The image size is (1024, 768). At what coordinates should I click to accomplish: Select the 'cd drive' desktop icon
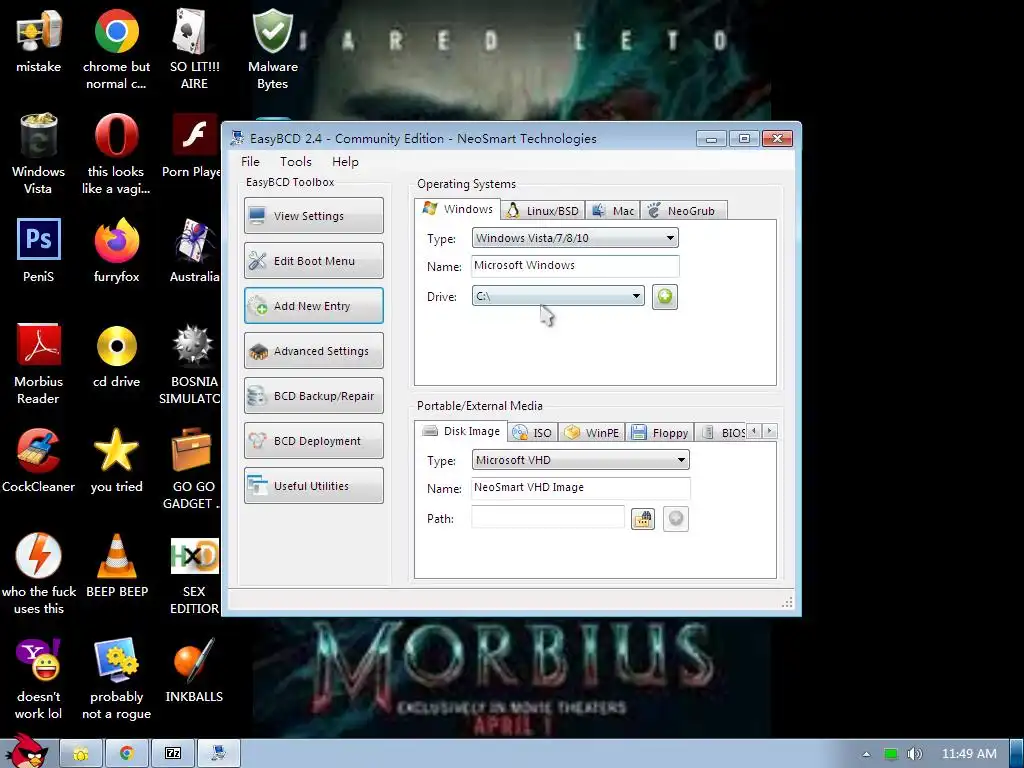[116, 356]
